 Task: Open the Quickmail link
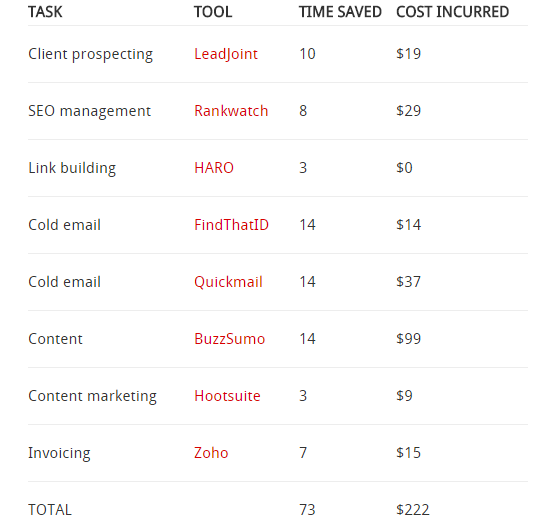click(228, 282)
